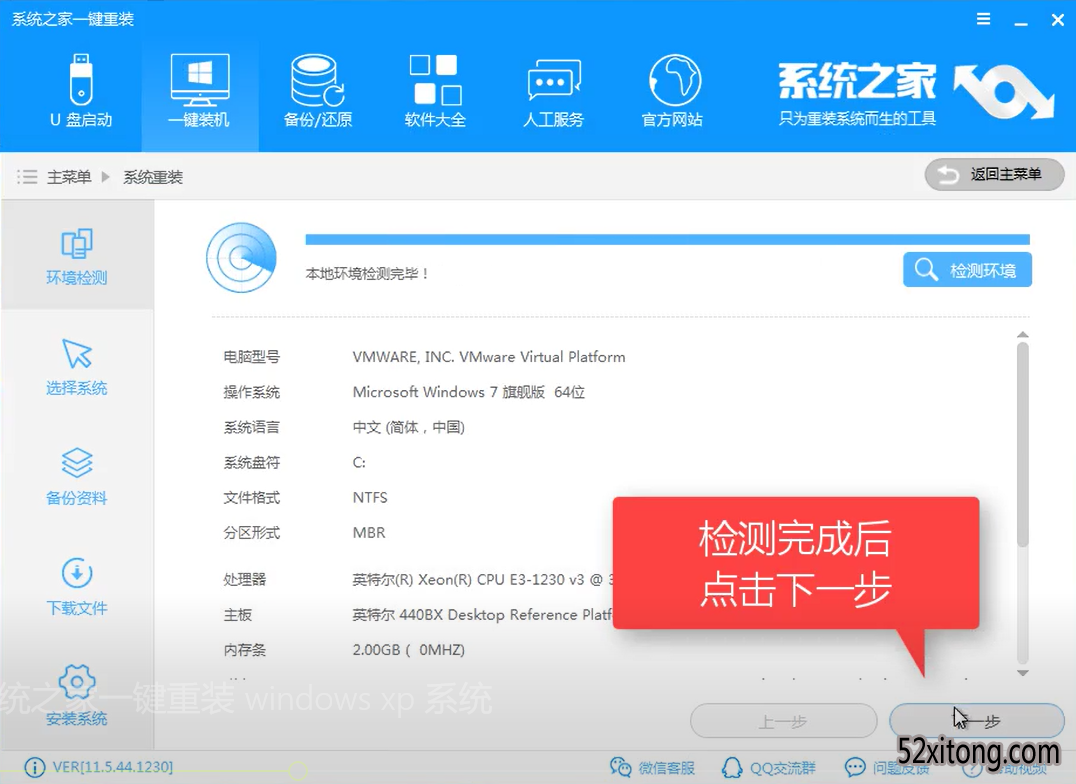
Task: Select 下载文件 sidebar step
Action: click(x=77, y=586)
